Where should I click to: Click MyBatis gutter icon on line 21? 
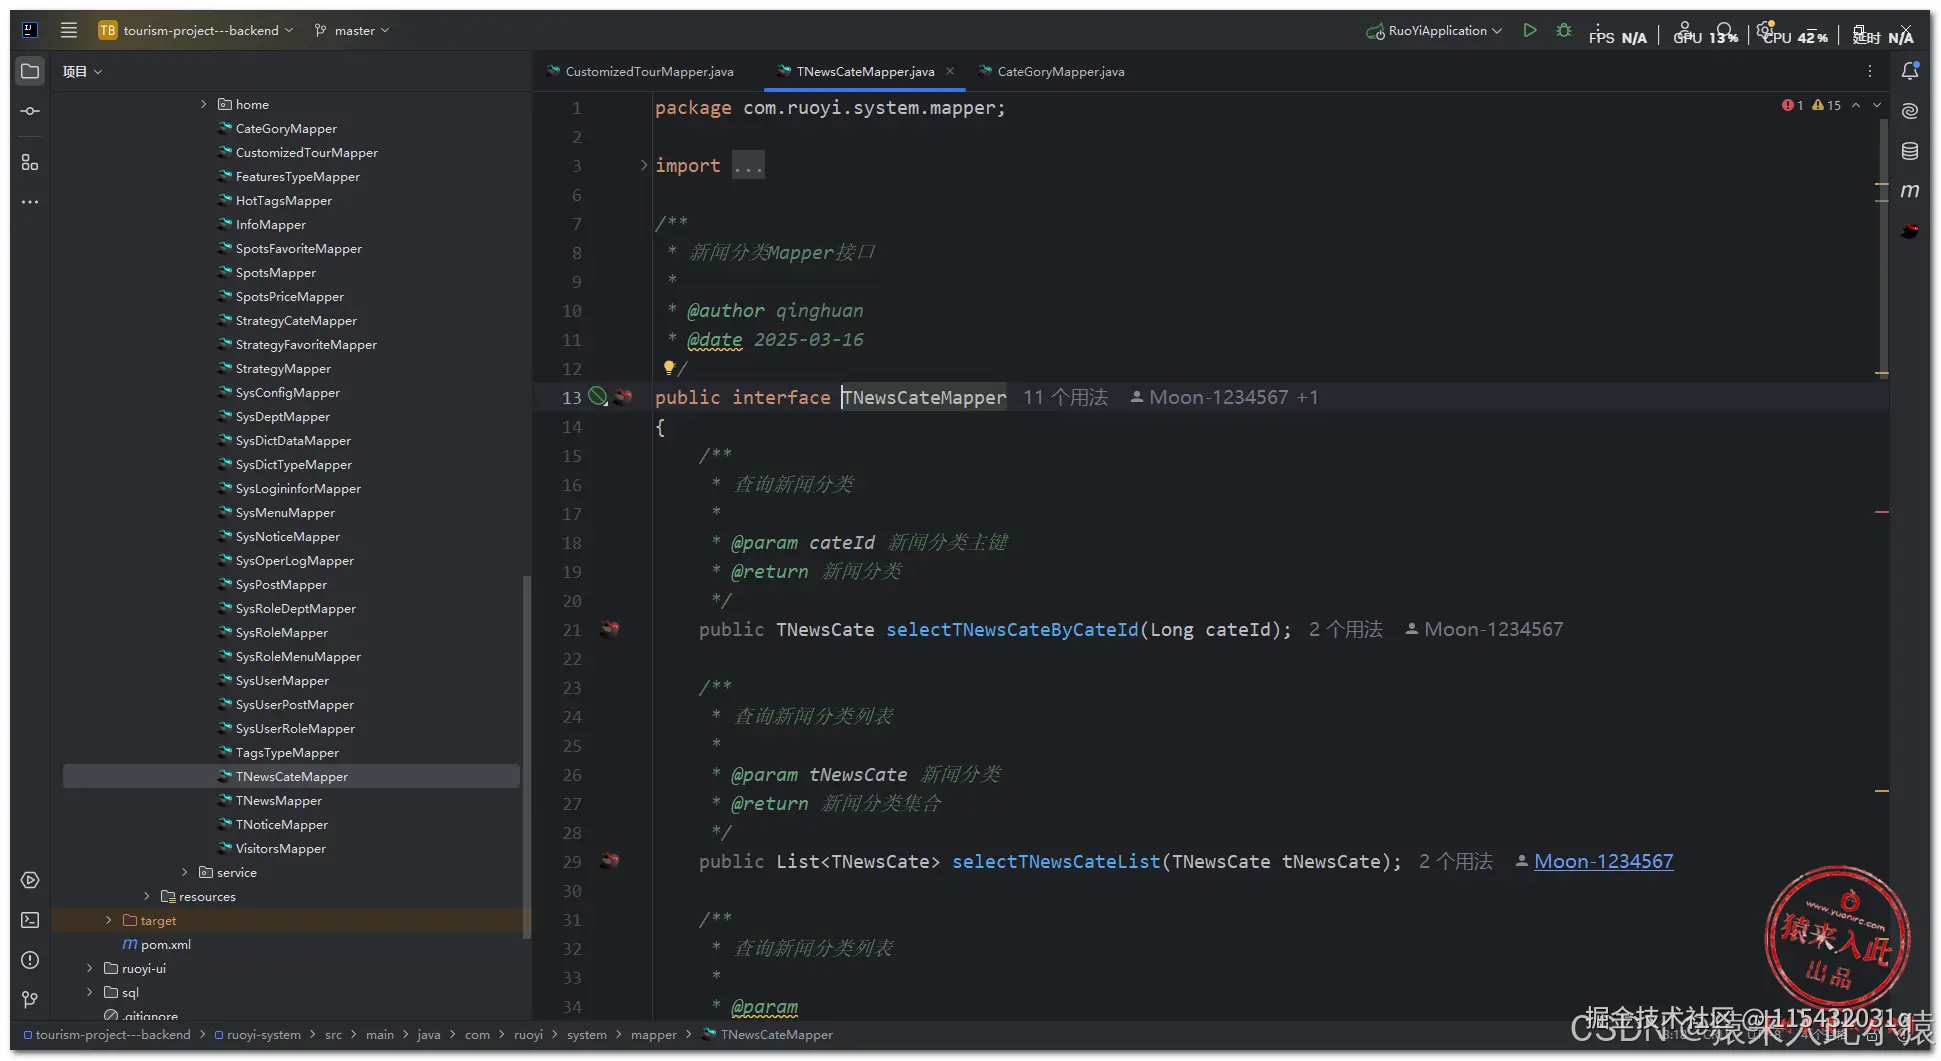(610, 629)
